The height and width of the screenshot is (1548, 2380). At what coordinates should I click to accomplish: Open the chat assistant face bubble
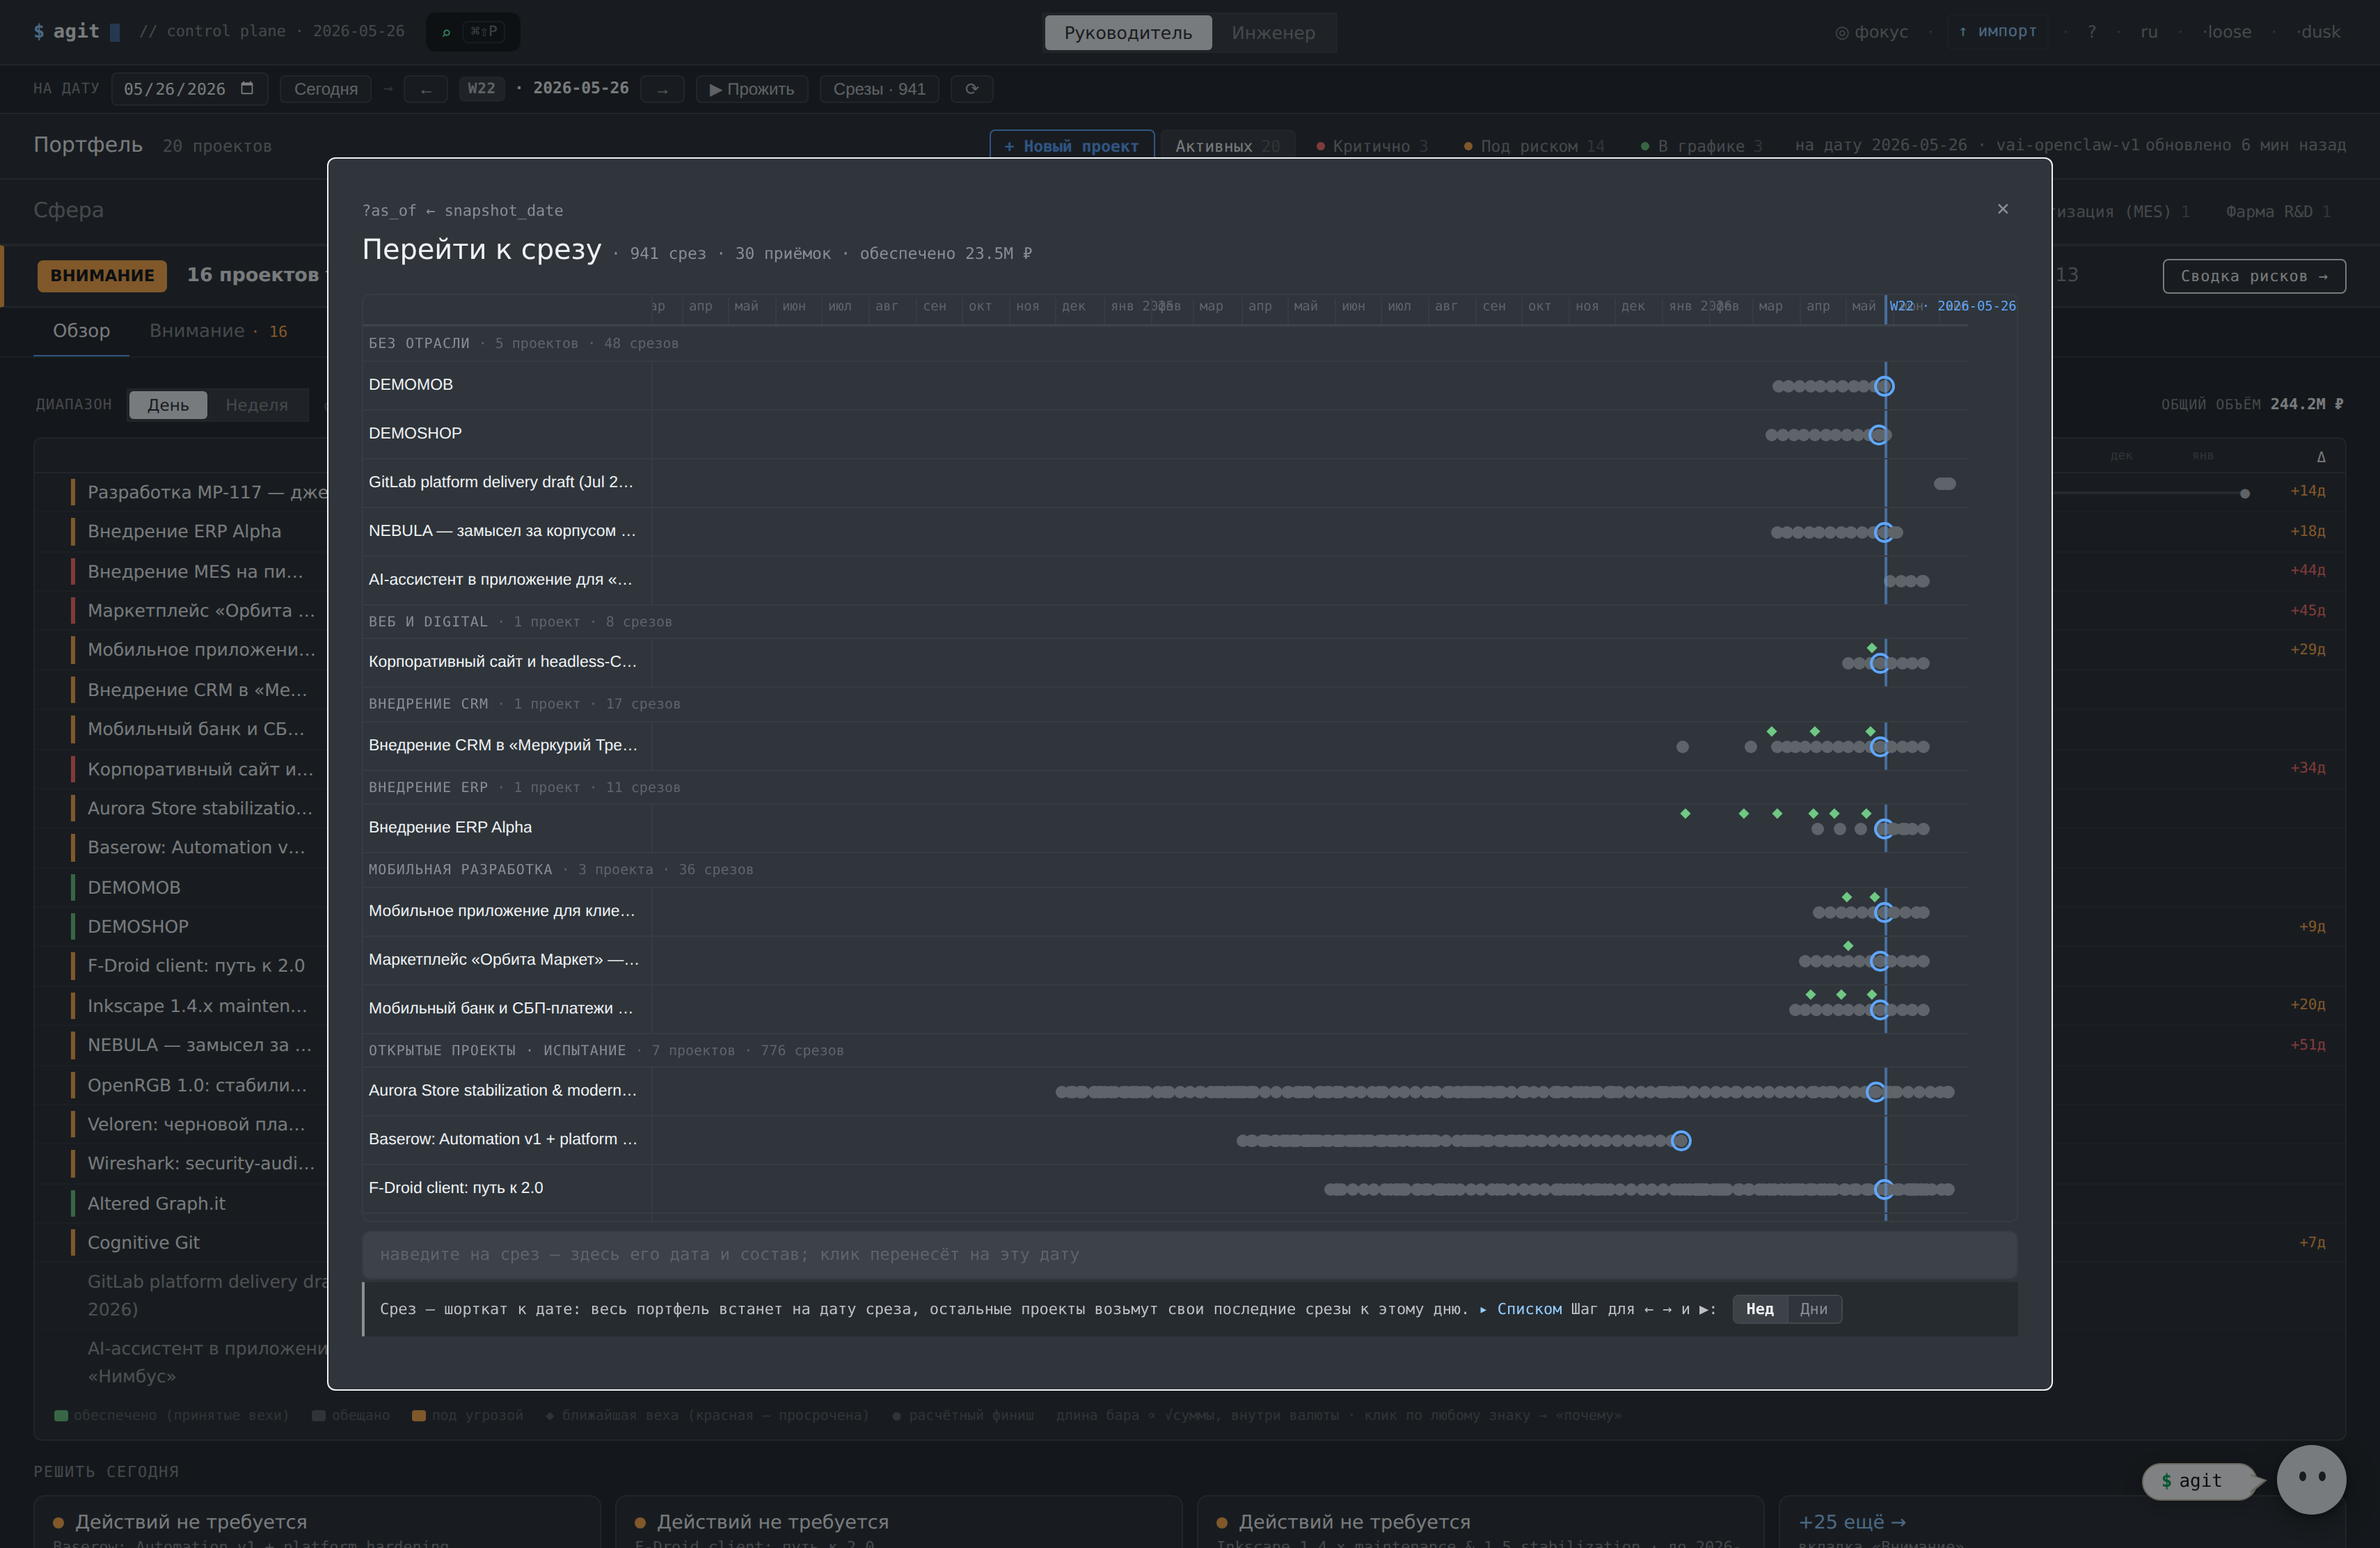click(x=2311, y=1479)
